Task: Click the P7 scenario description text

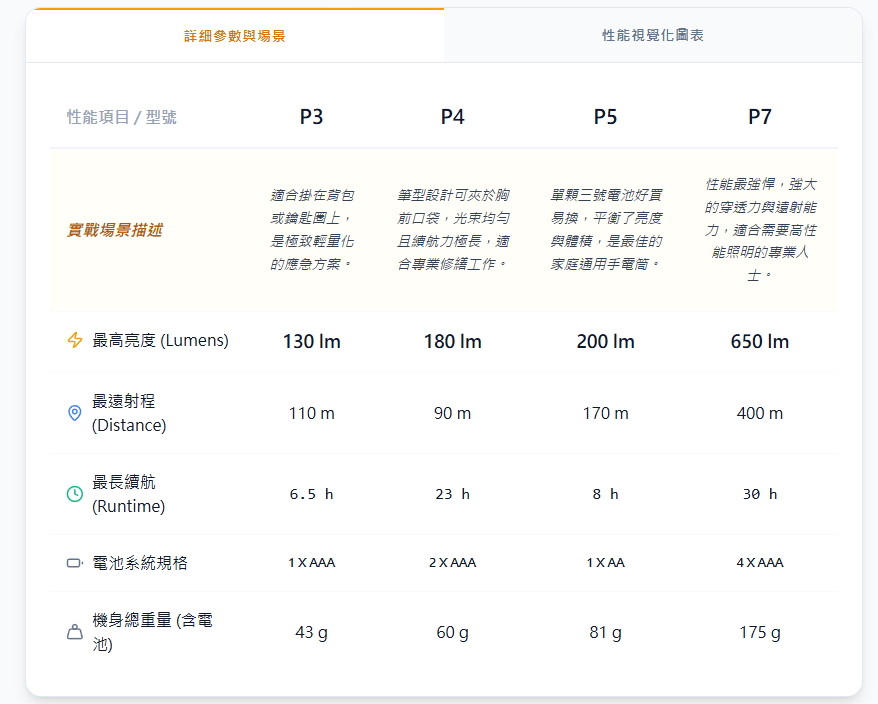Action: pyautogui.click(x=760, y=229)
